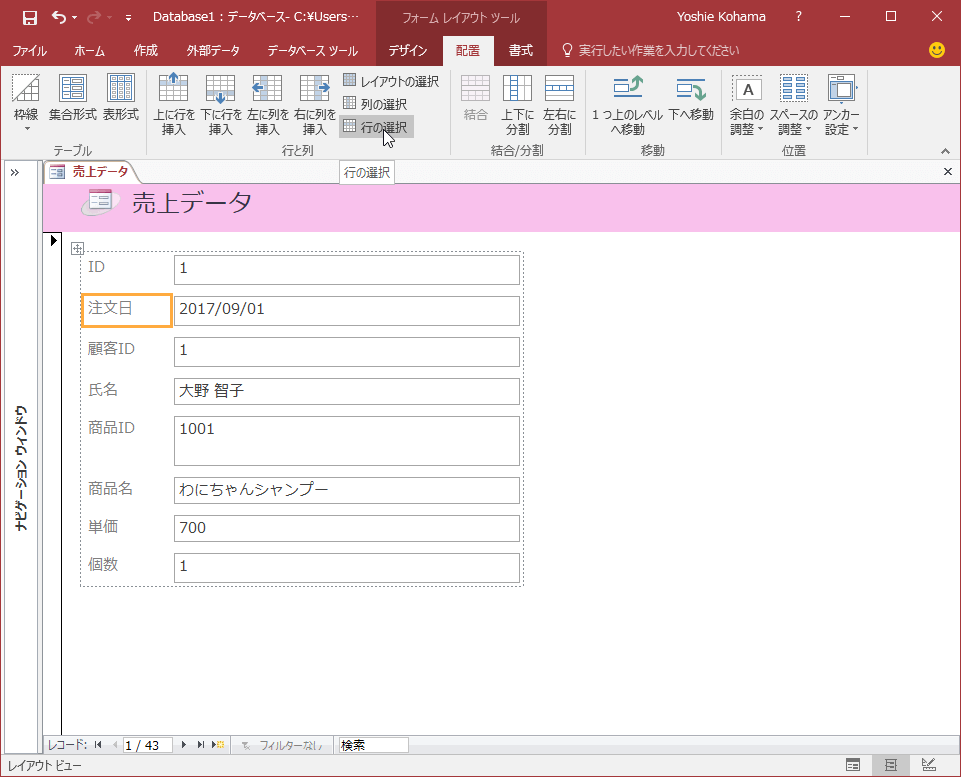
Task: Move up one level (1つ上のレベルへ移動)
Action: [627, 104]
